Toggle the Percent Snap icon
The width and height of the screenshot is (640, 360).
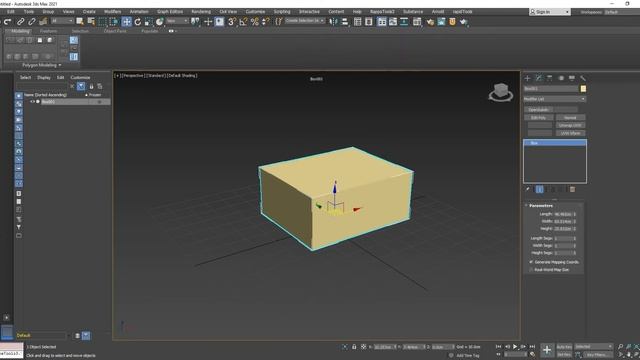255,22
